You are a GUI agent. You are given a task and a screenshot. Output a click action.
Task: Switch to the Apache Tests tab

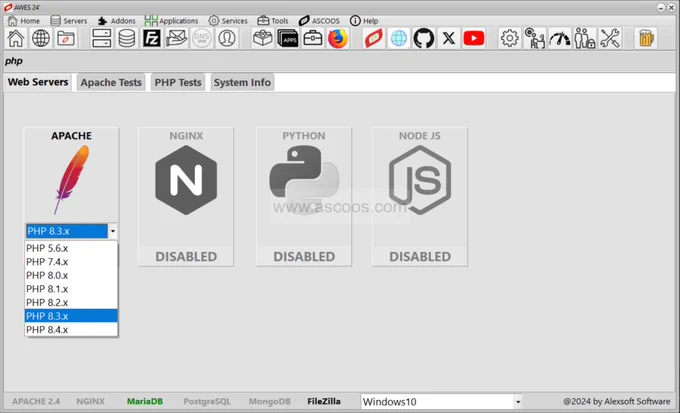point(111,82)
